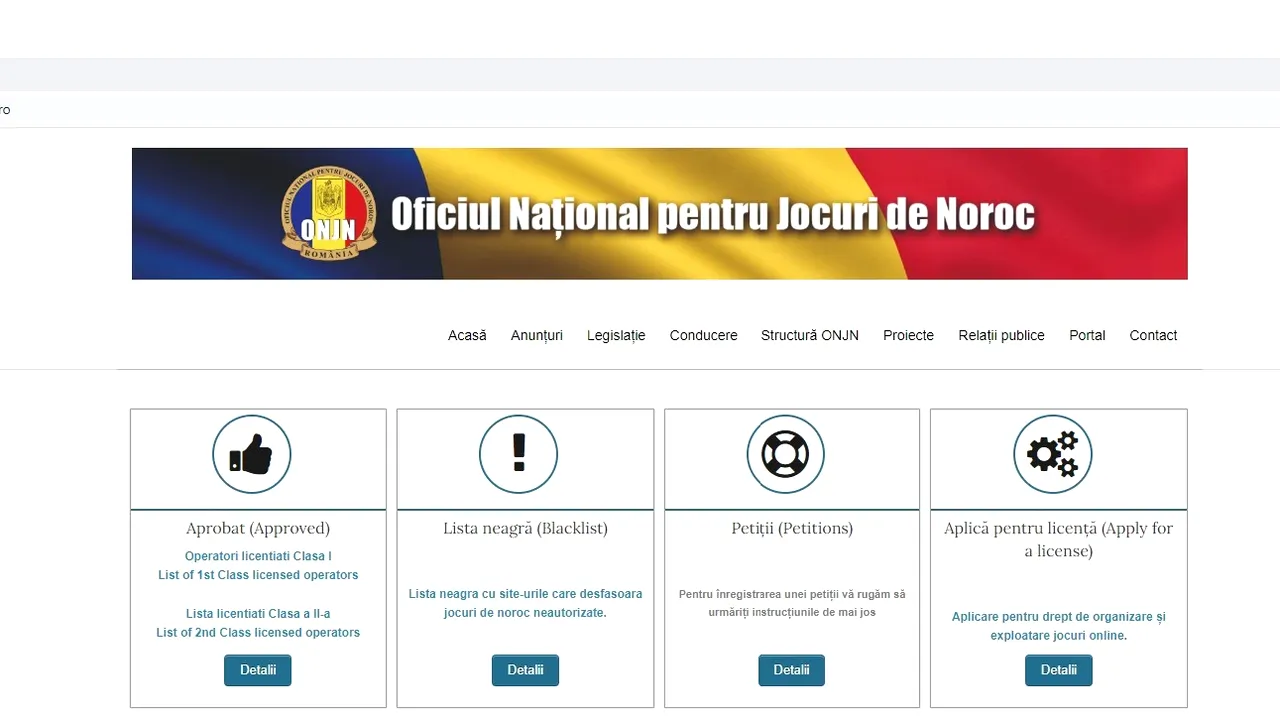Click Detalii button under Lista neagră (Blacklist)
The height and width of the screenshot is (720, 1280).
[x=525, y=670]
